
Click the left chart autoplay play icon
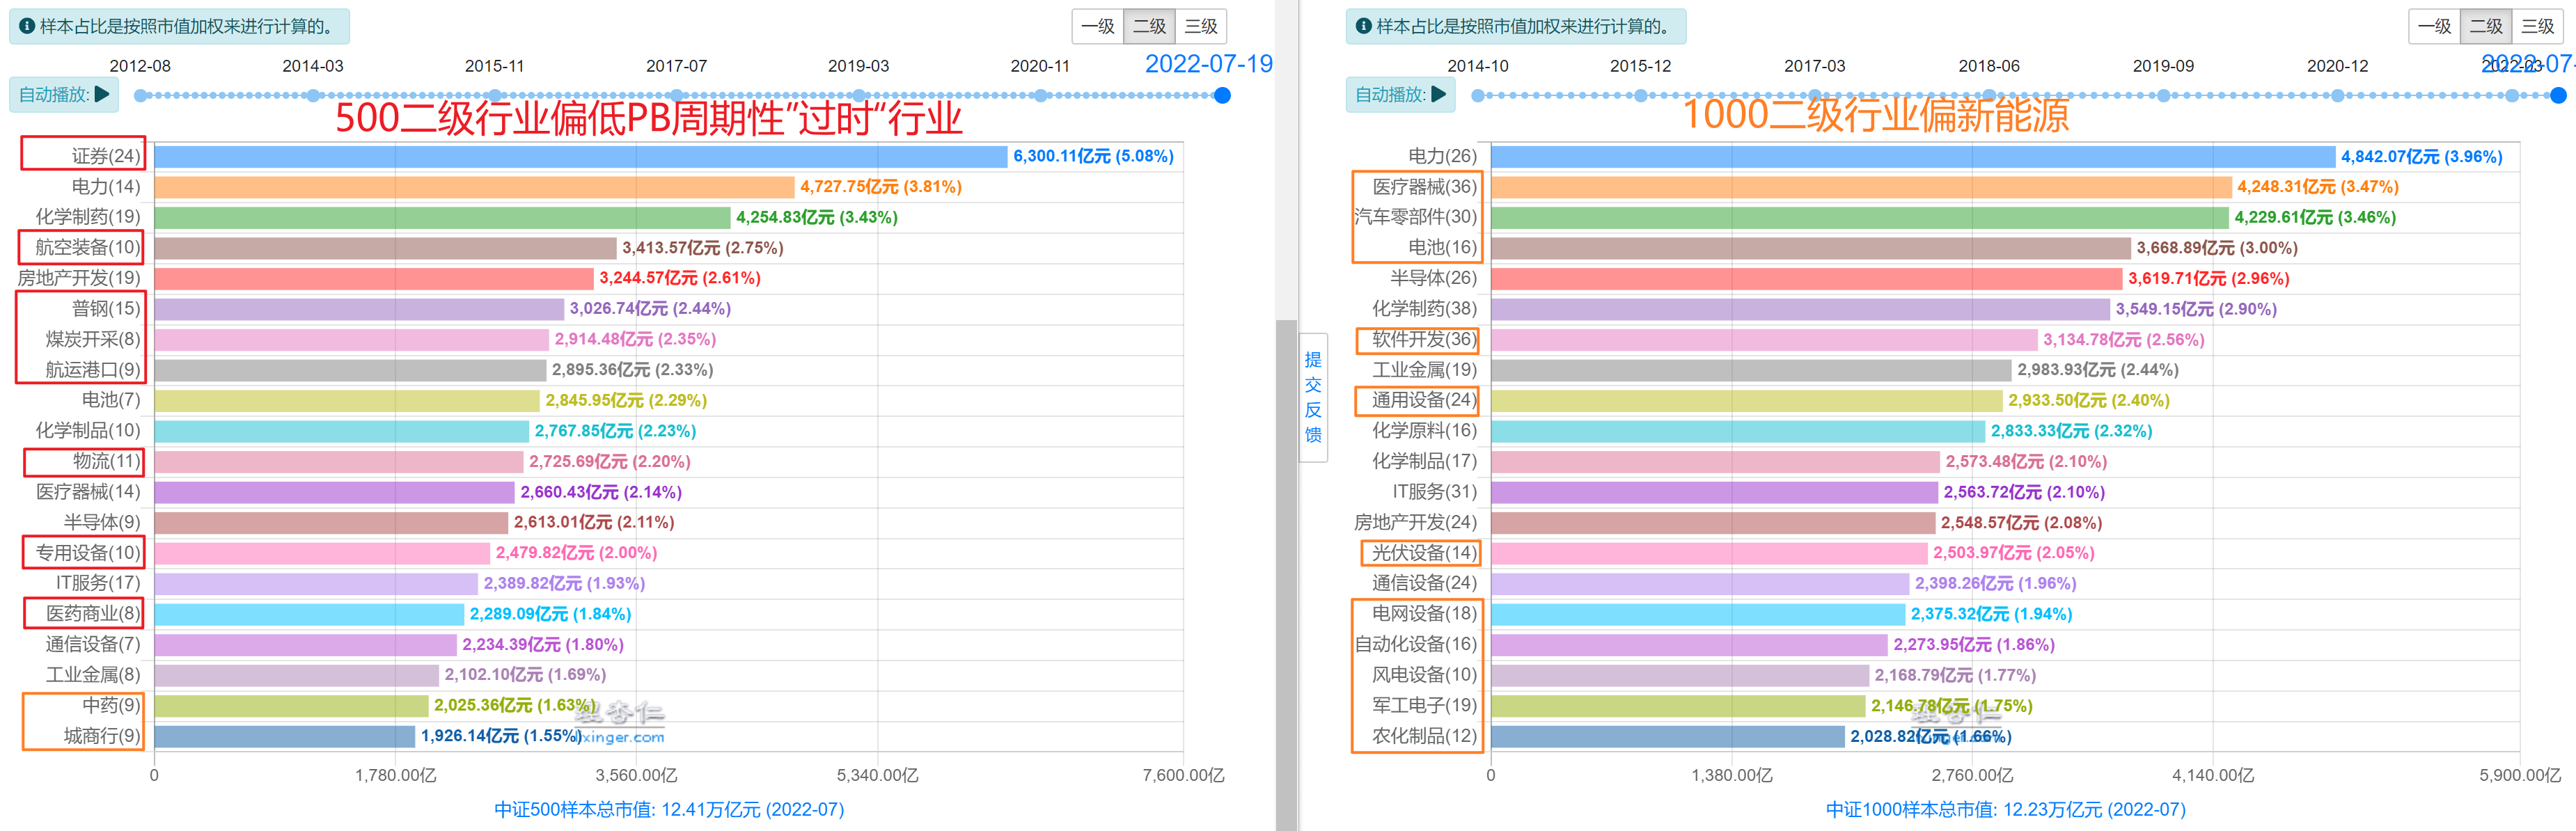point(101,94)
